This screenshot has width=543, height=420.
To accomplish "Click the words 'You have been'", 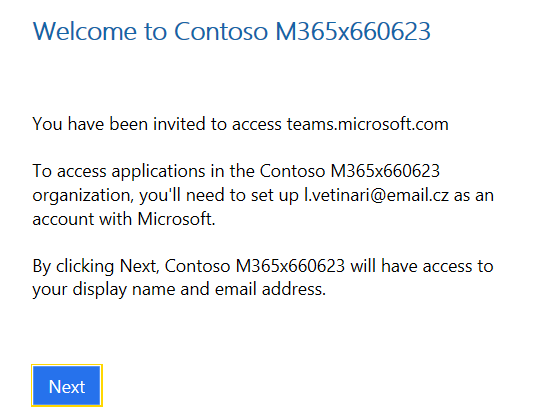I will point(90,124).
